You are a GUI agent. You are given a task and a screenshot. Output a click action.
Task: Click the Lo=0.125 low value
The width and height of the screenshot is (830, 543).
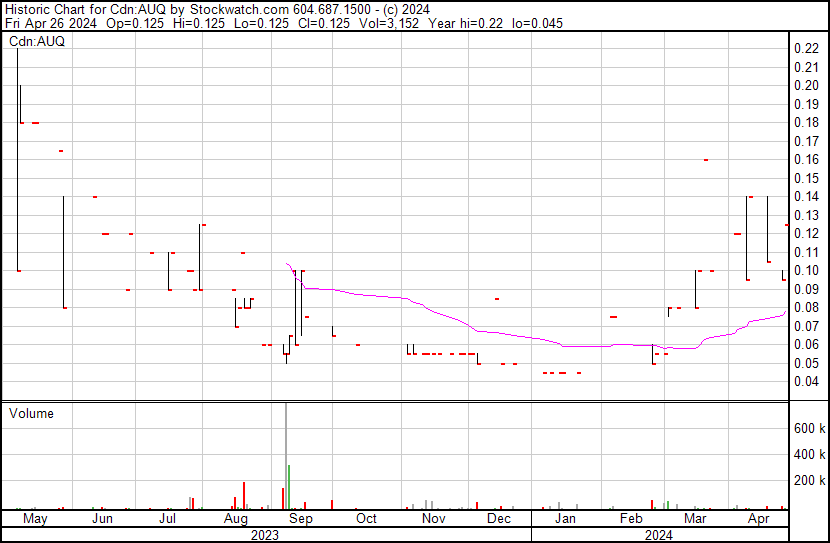coord(261,23)
